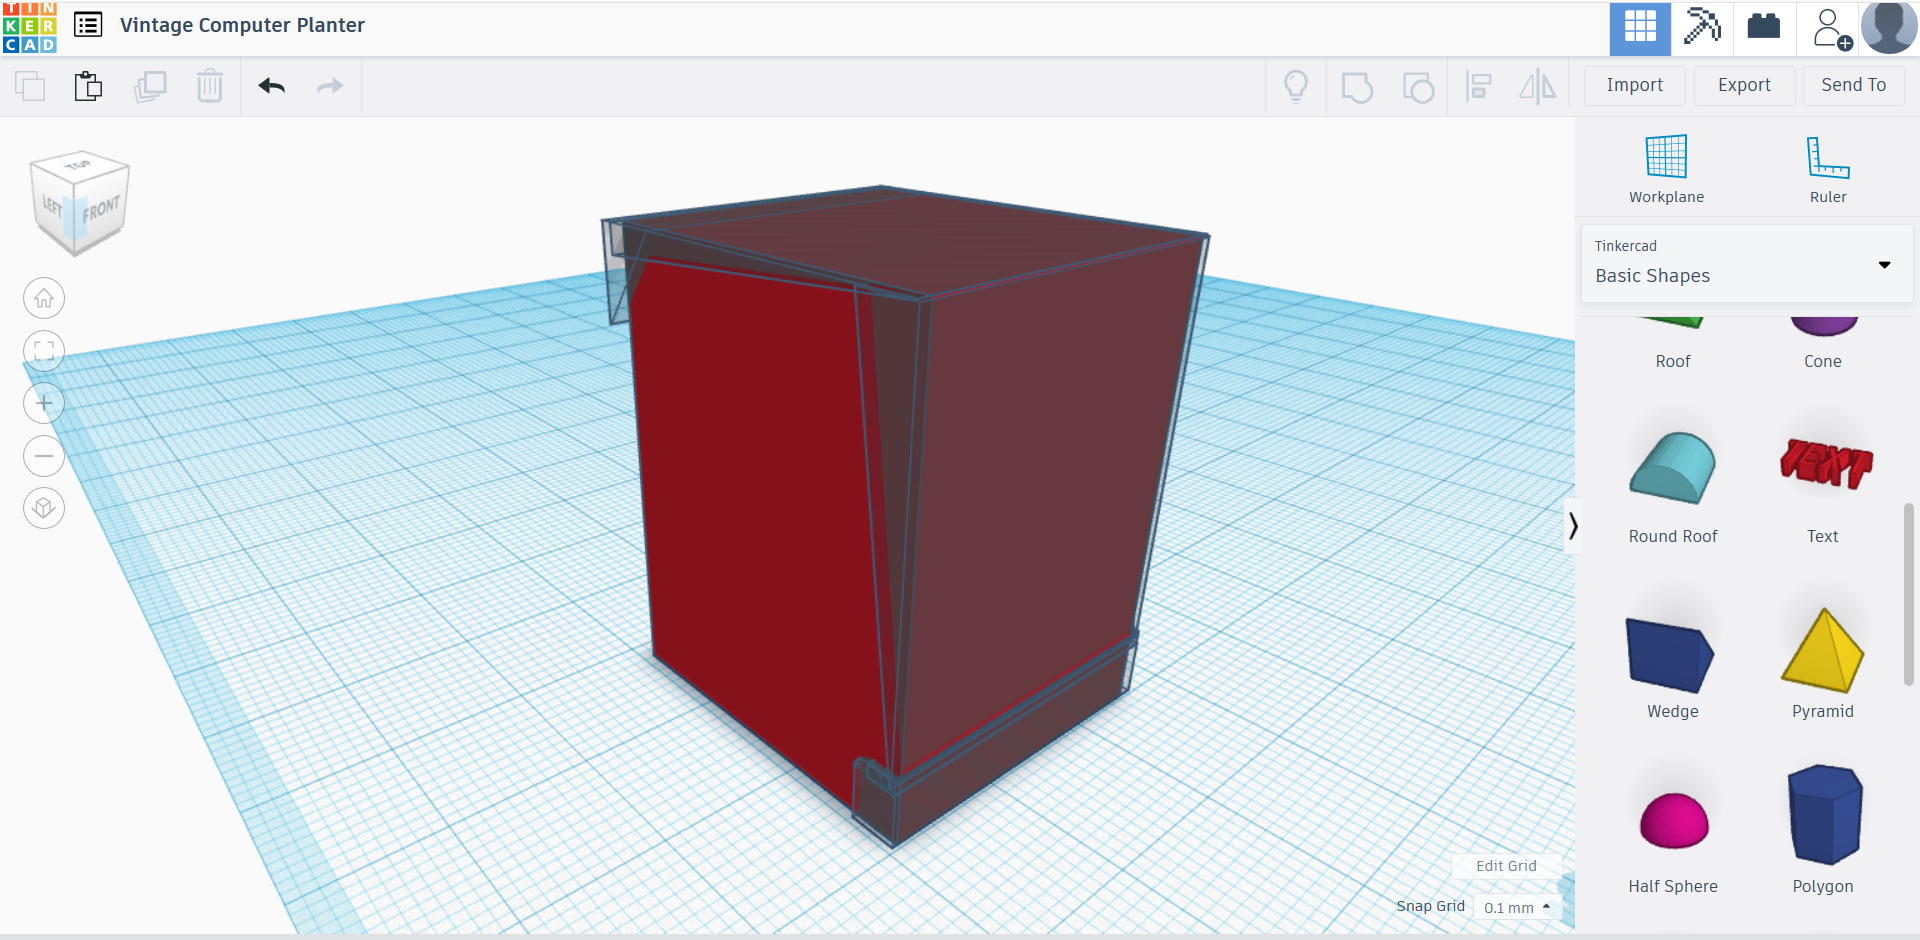Click the Ungroup shapes icon
1920x940 pixels.
pos(1418,87)
